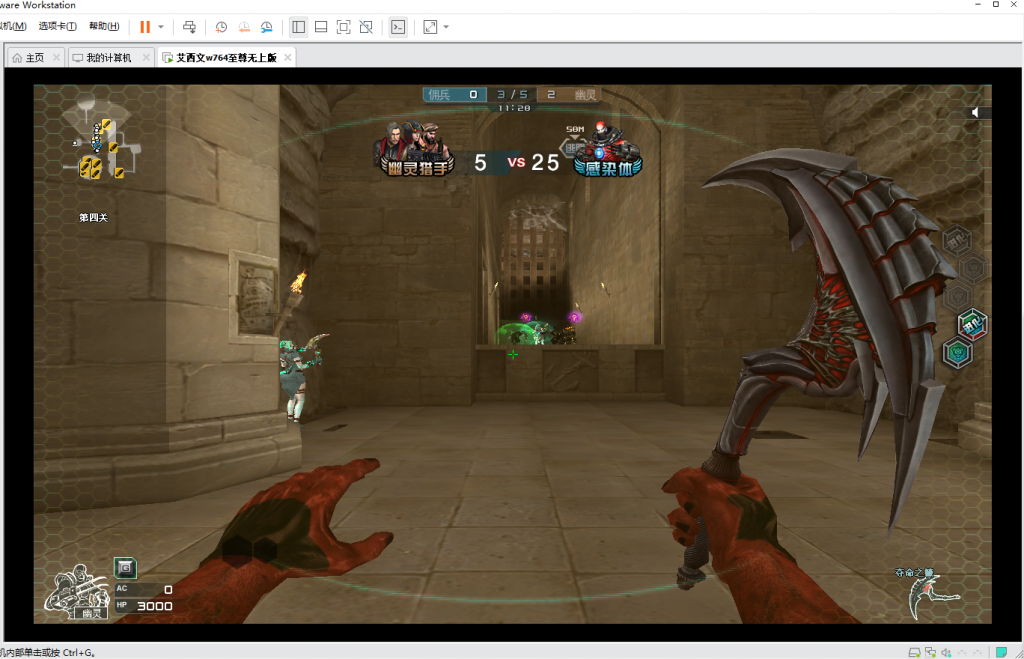This screenshot has height=659, width=1024.
Task: Open the 帮助(H) menu
Action: (104, 26)
